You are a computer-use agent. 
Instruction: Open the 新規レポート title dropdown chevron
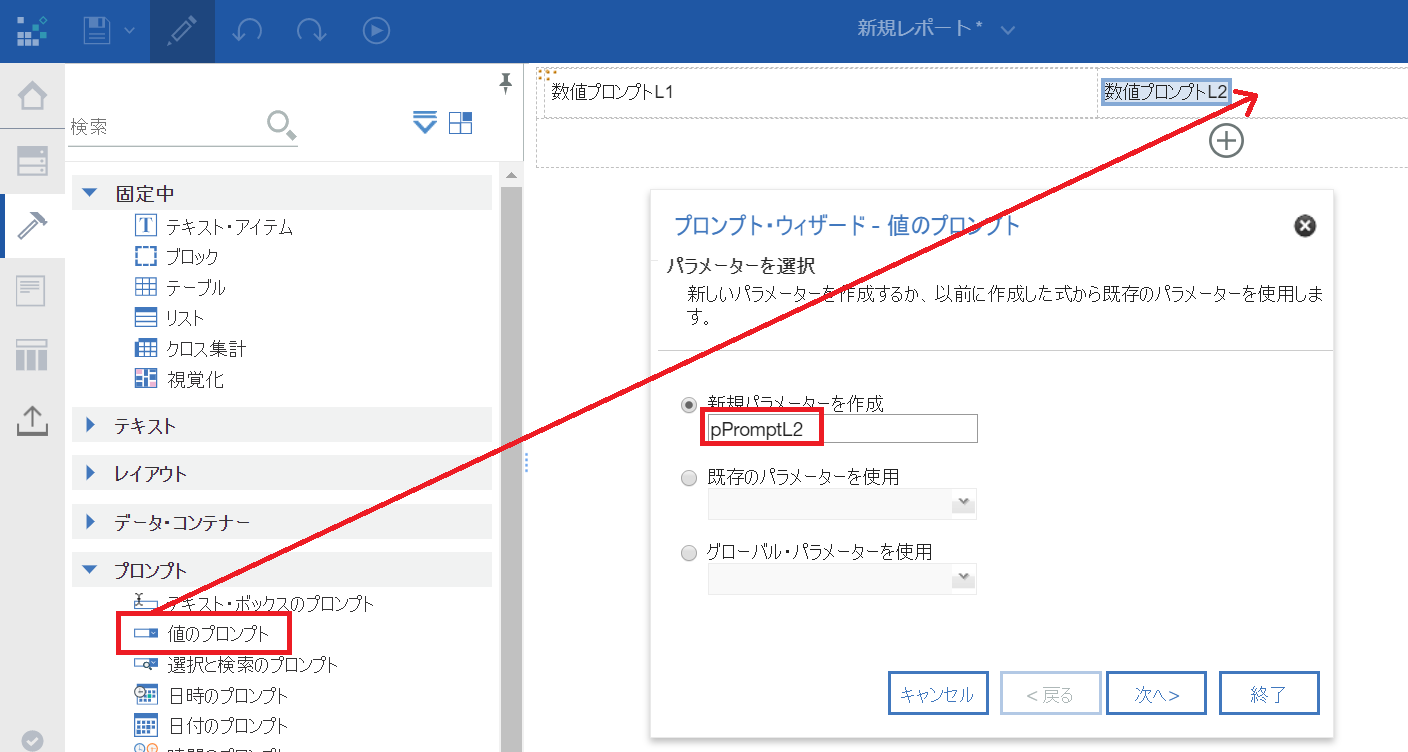(x=1008, y=30)
